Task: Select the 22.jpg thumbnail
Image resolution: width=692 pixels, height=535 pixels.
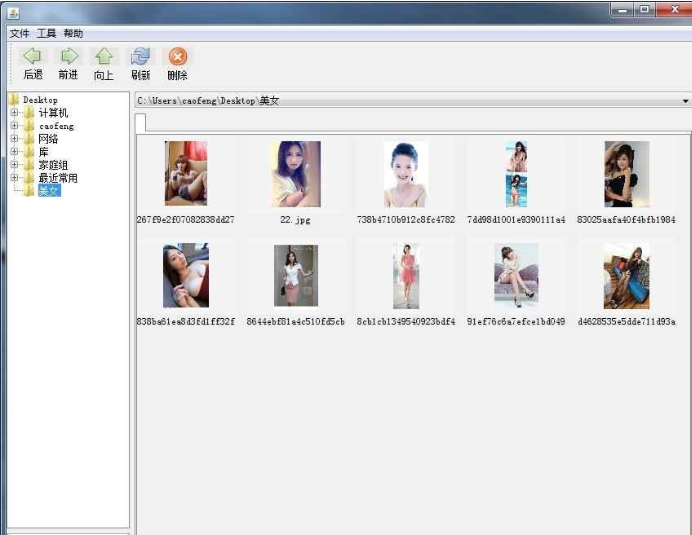Action: (x=295, y=174)
